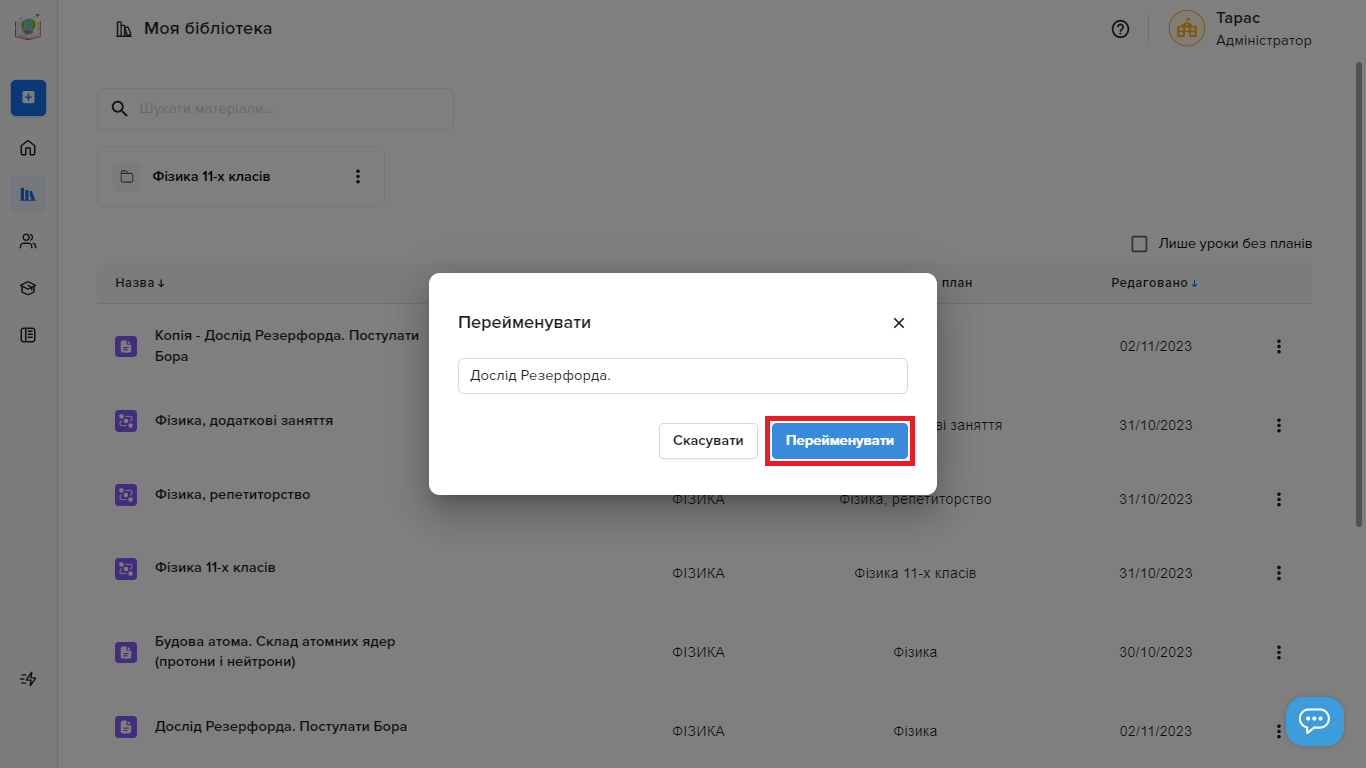1366x768 pixels.
Task: Open options for Будова атома row
Action: point(1278,652)
